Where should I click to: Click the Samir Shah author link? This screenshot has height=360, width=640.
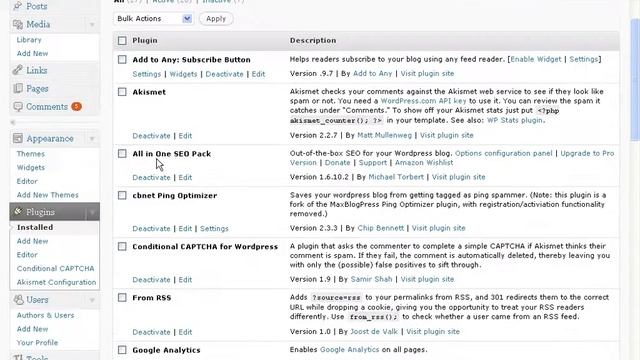[x=371, y=279]
